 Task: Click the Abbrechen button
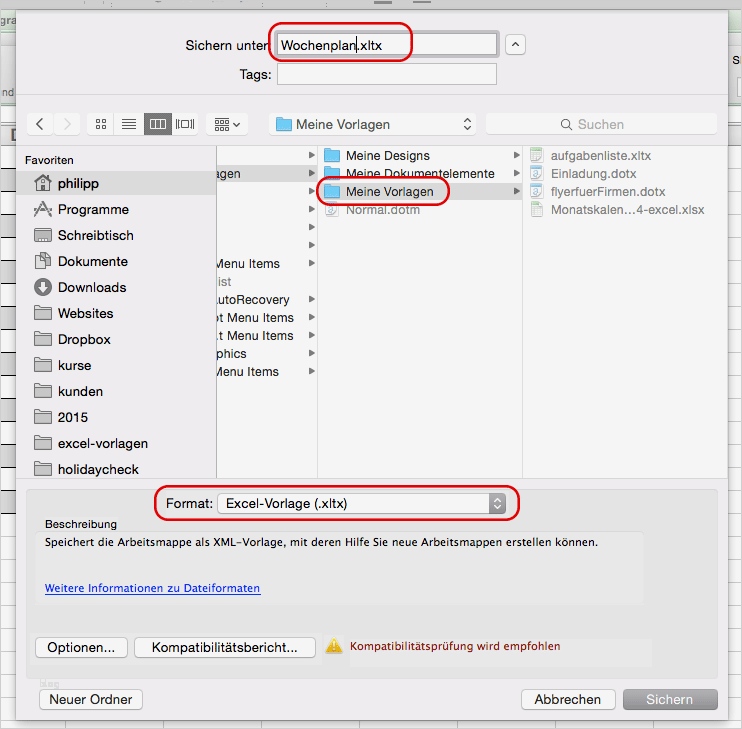pyautogui.click(x=568, y=699)
